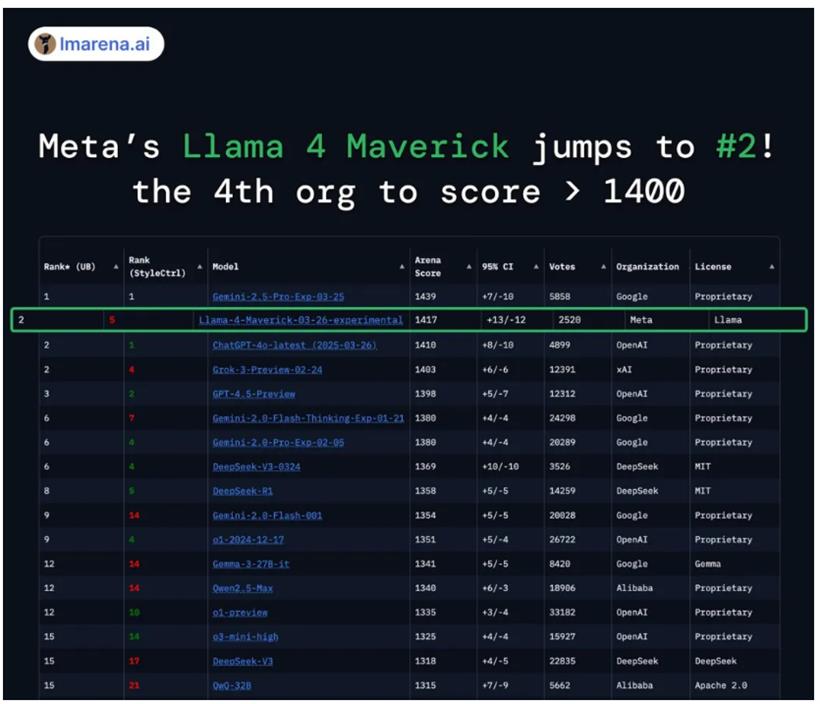Click the Qwen2.5-Max model link

pos(242,588)
